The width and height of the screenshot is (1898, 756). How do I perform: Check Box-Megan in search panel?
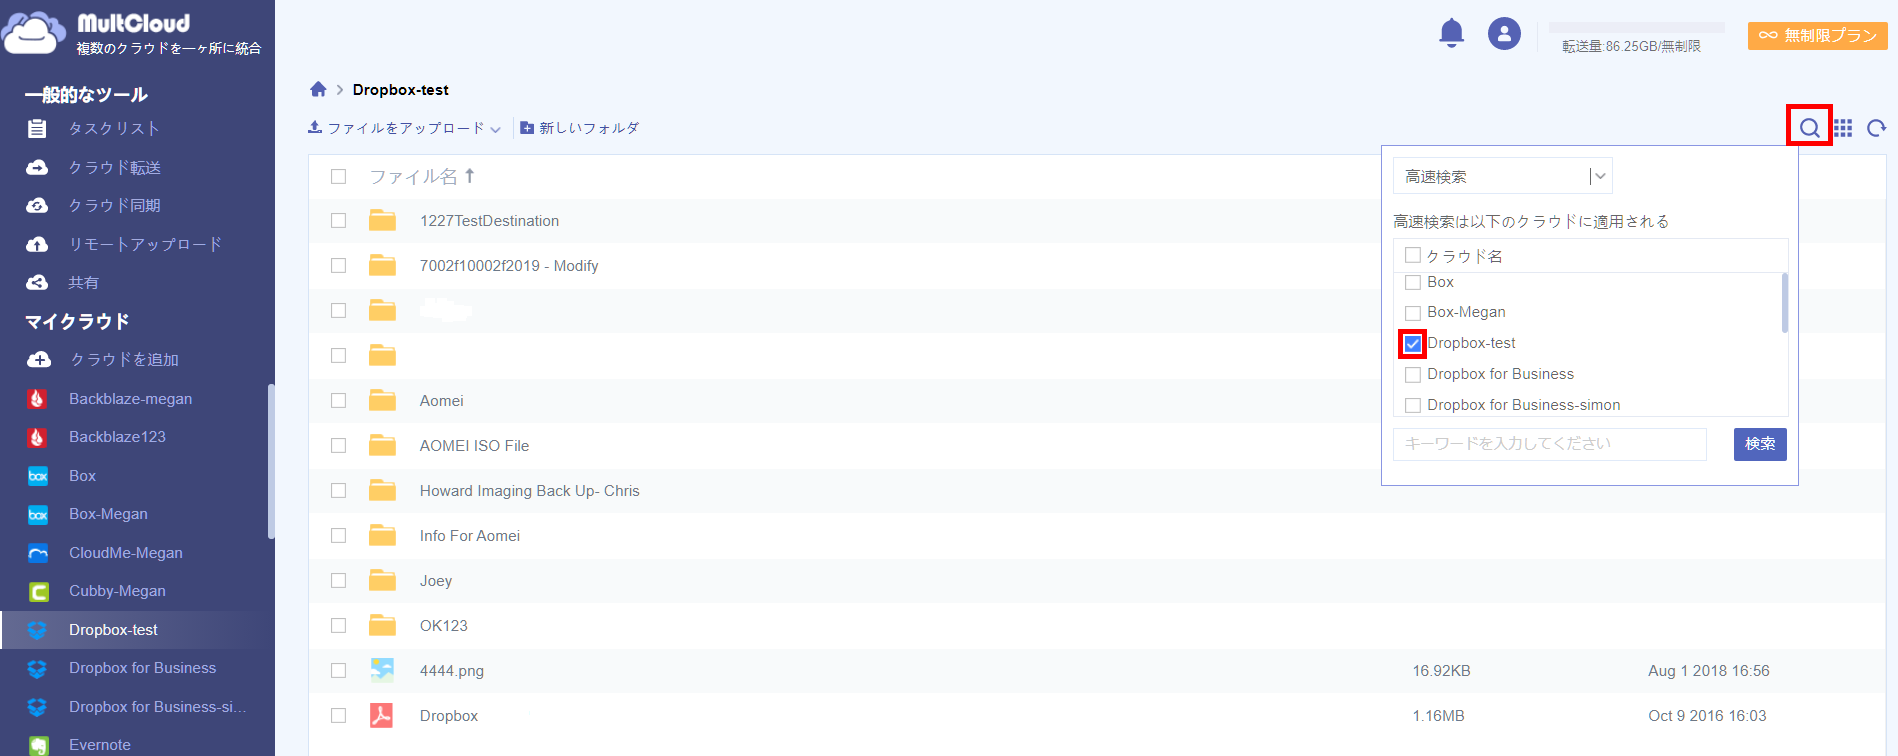tap(1413, 313)
